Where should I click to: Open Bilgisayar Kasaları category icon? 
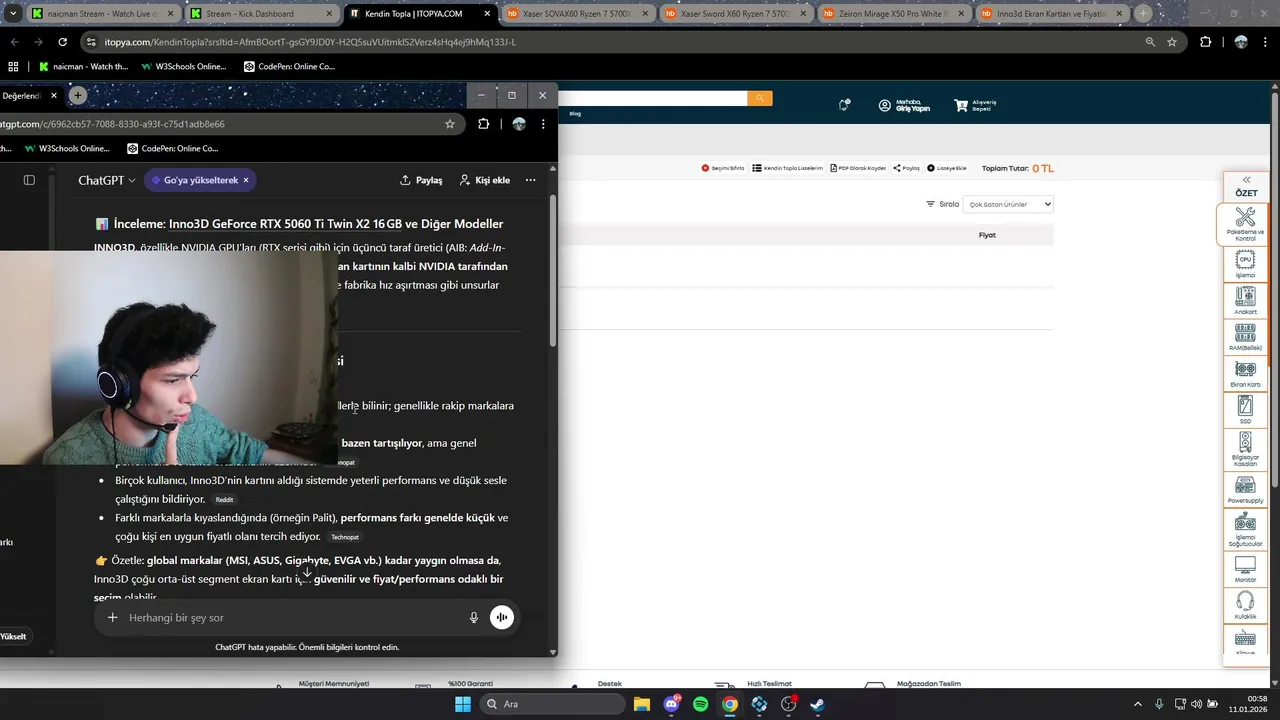(1245, 449)
